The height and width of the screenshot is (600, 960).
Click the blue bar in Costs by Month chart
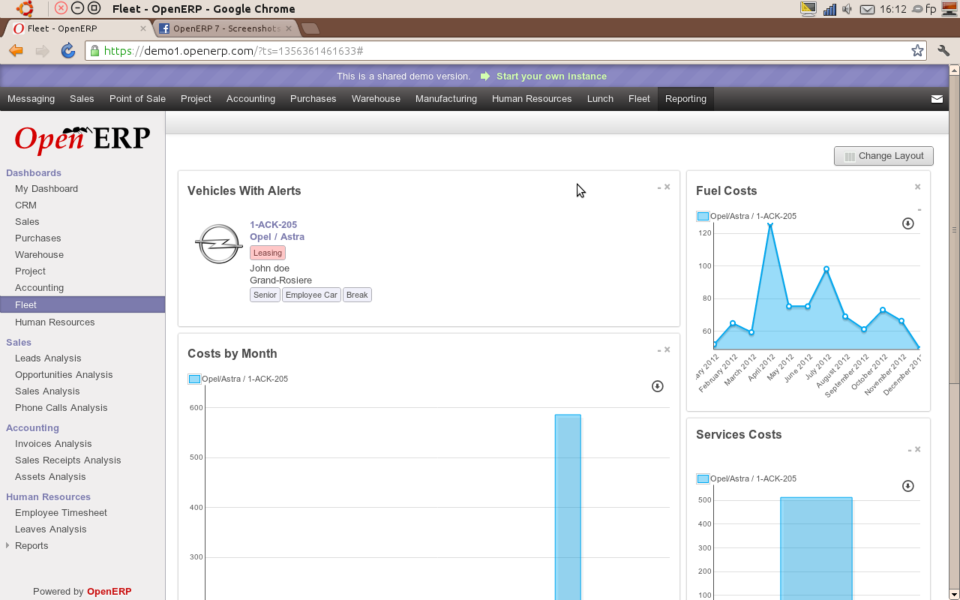pyautogui.click(x=568, y=507)
